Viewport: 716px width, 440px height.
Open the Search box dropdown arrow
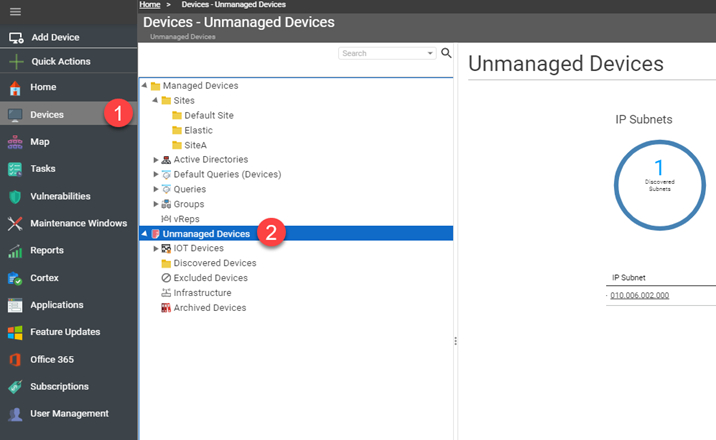pos(430,53)
